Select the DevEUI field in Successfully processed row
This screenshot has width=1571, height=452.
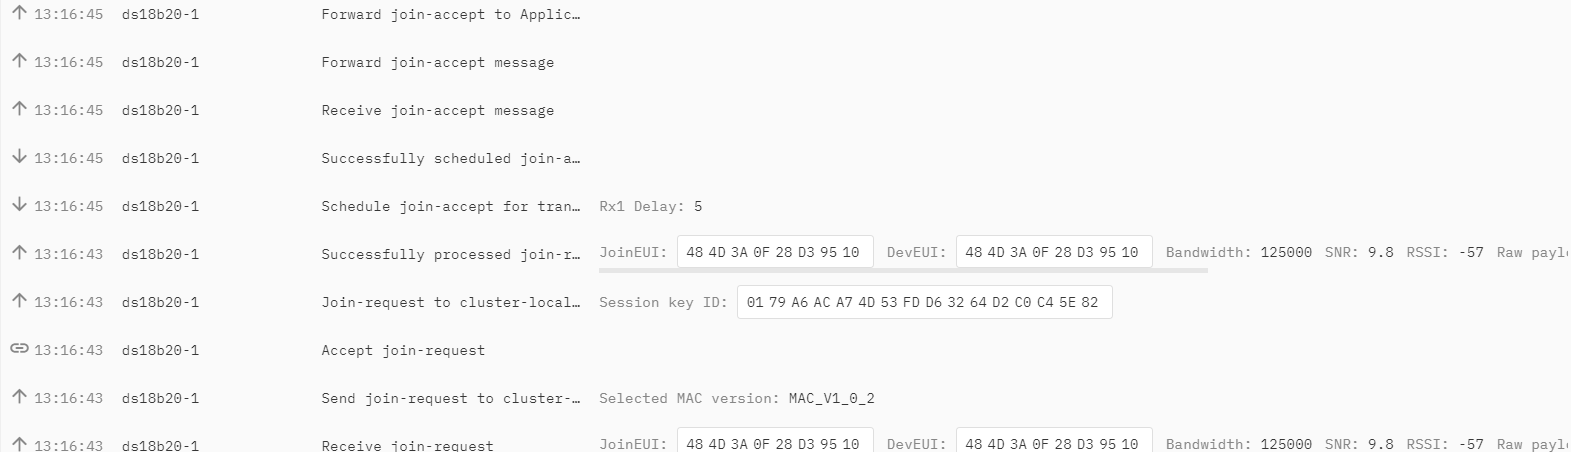pos(1054,252)
